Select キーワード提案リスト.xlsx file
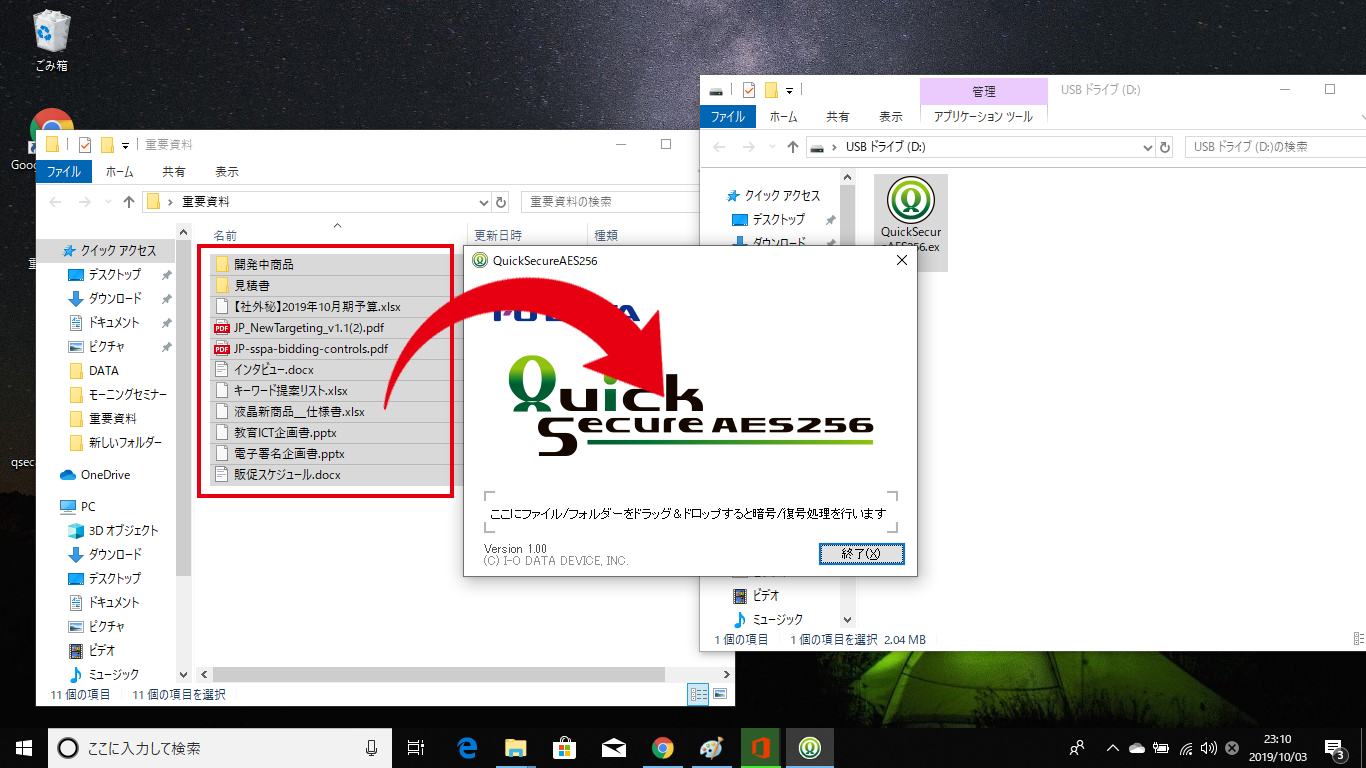This screenshot has height=768, width=1366. point(291,391)
